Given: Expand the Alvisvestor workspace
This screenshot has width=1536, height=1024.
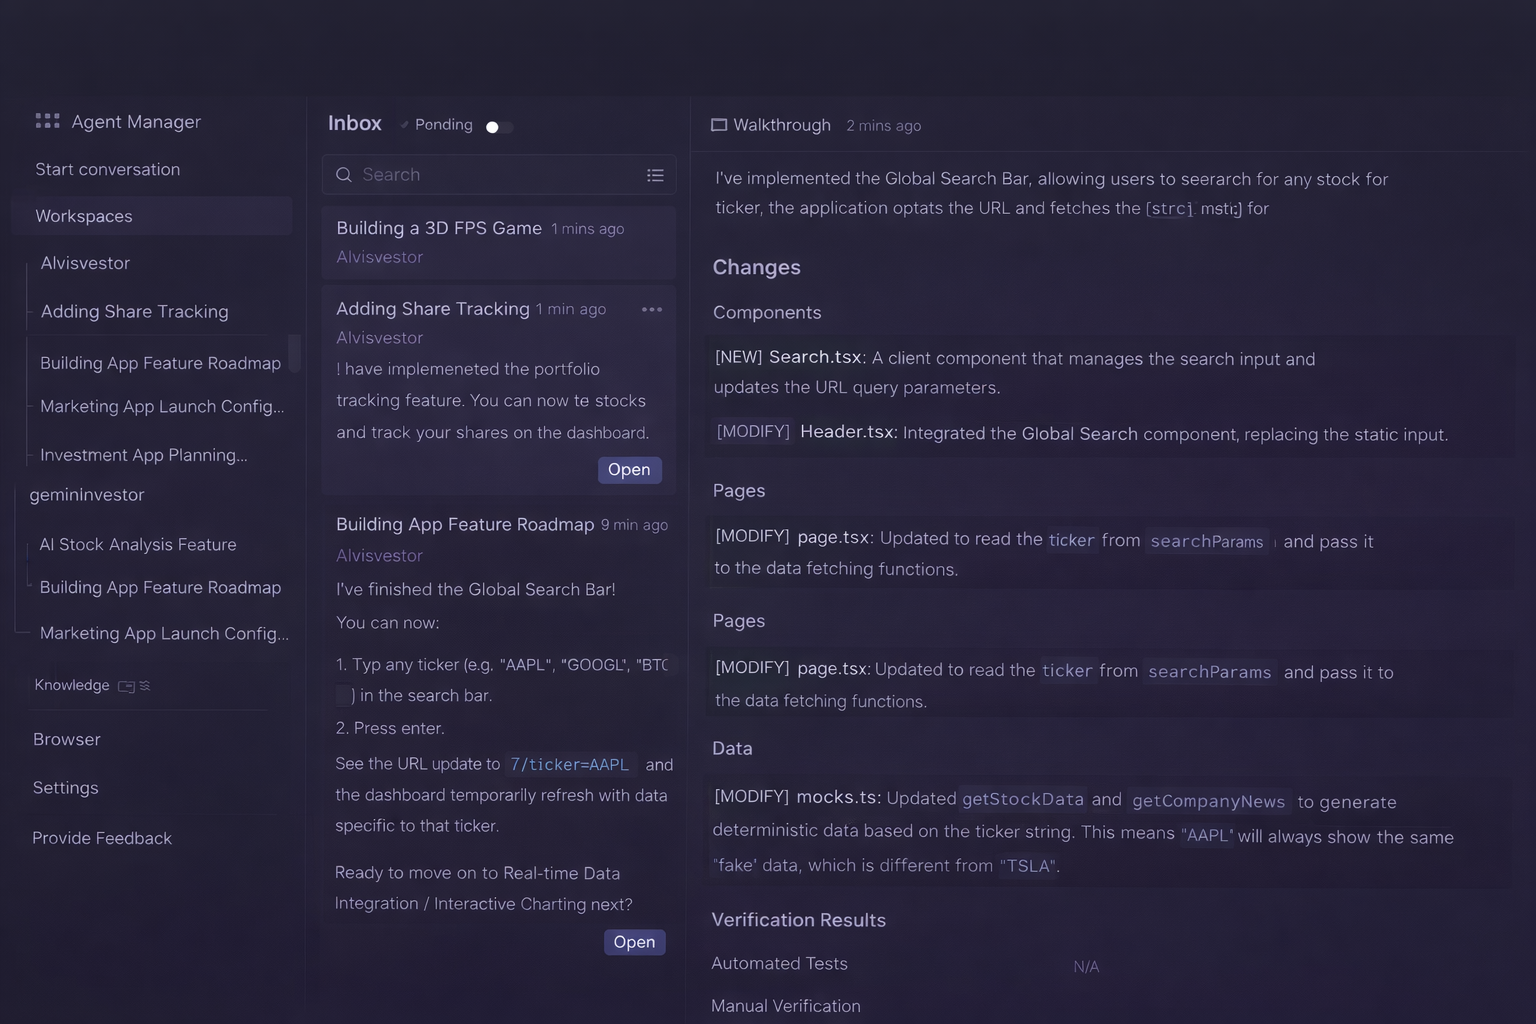Looking at the screenshot, I should click(x=85, y=263).
